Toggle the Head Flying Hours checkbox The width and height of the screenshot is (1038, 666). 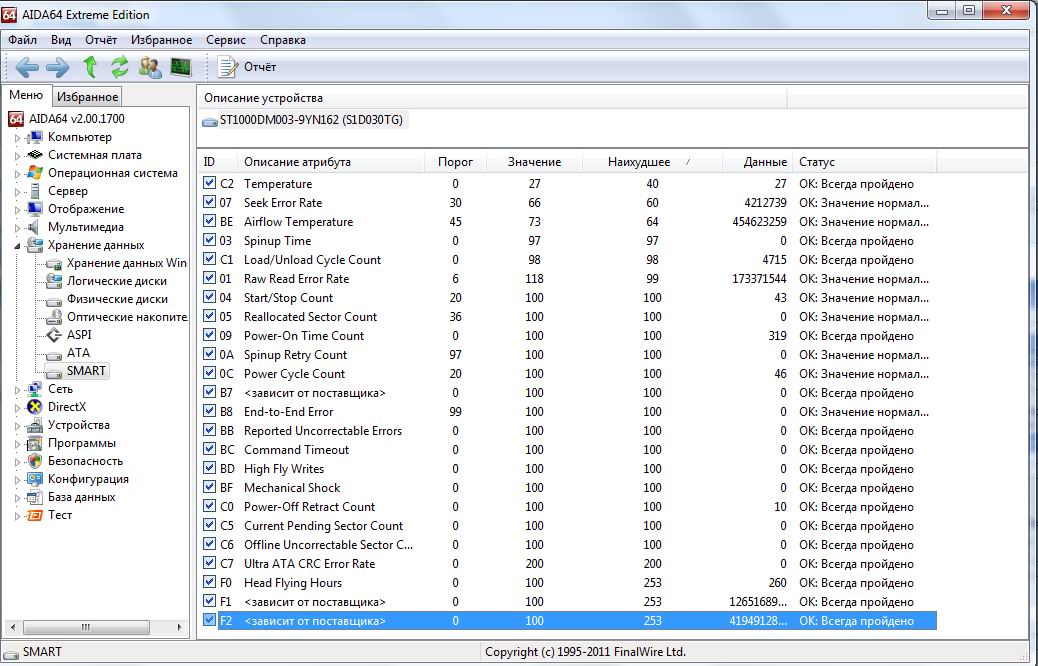point(209,583)
